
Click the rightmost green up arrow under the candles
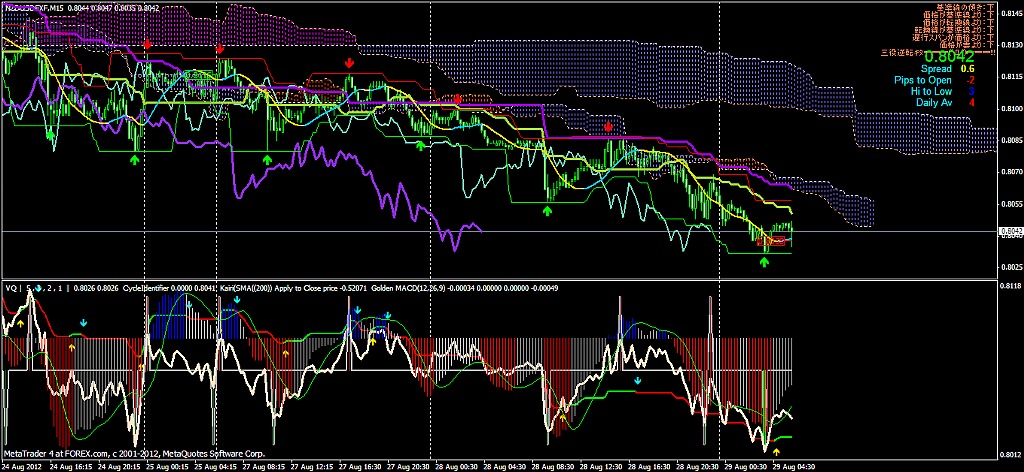764,261
